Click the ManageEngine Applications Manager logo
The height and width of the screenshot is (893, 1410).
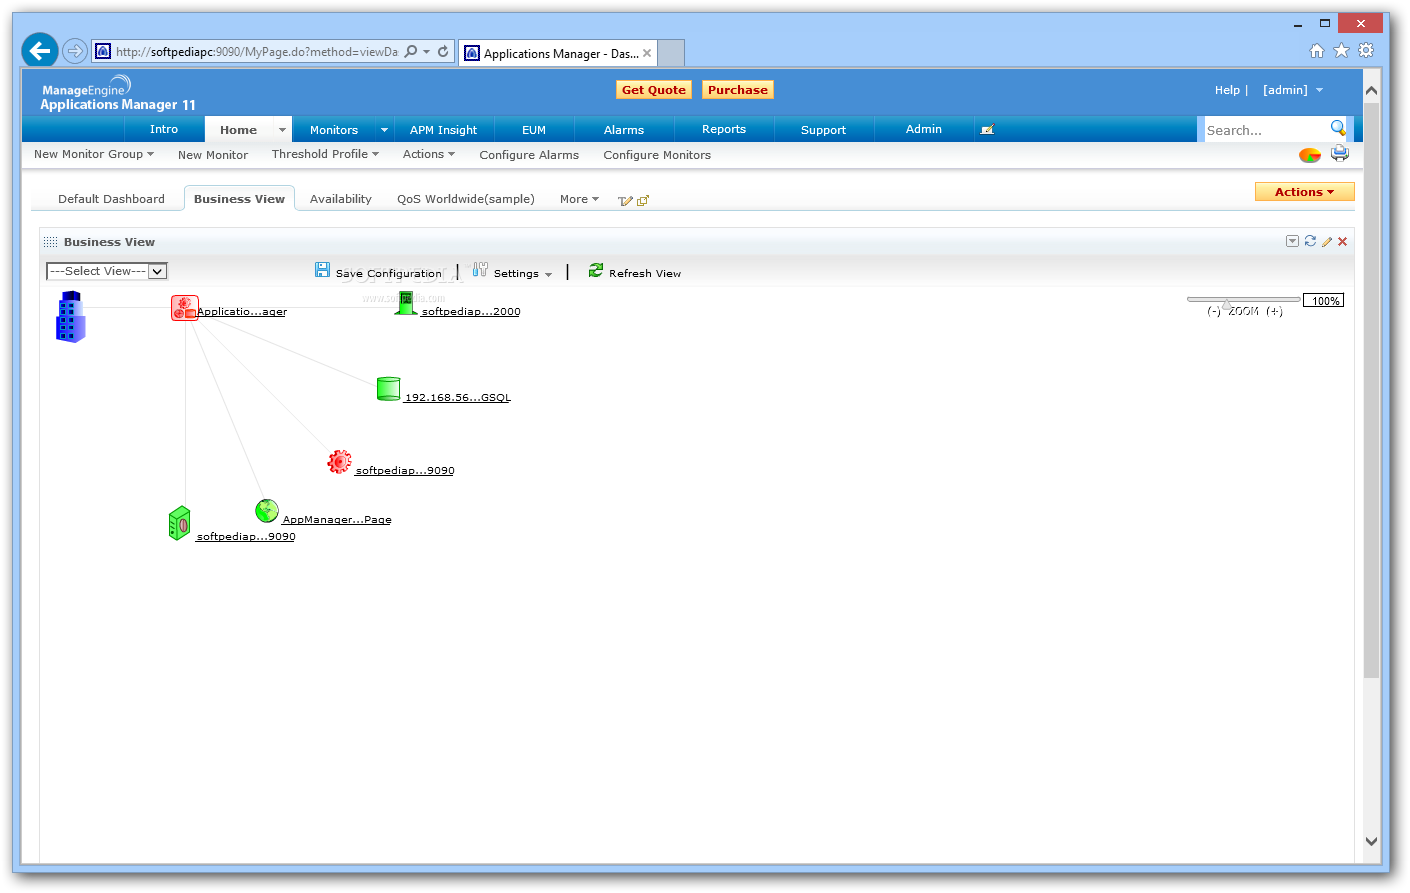[x=118, y=95]
